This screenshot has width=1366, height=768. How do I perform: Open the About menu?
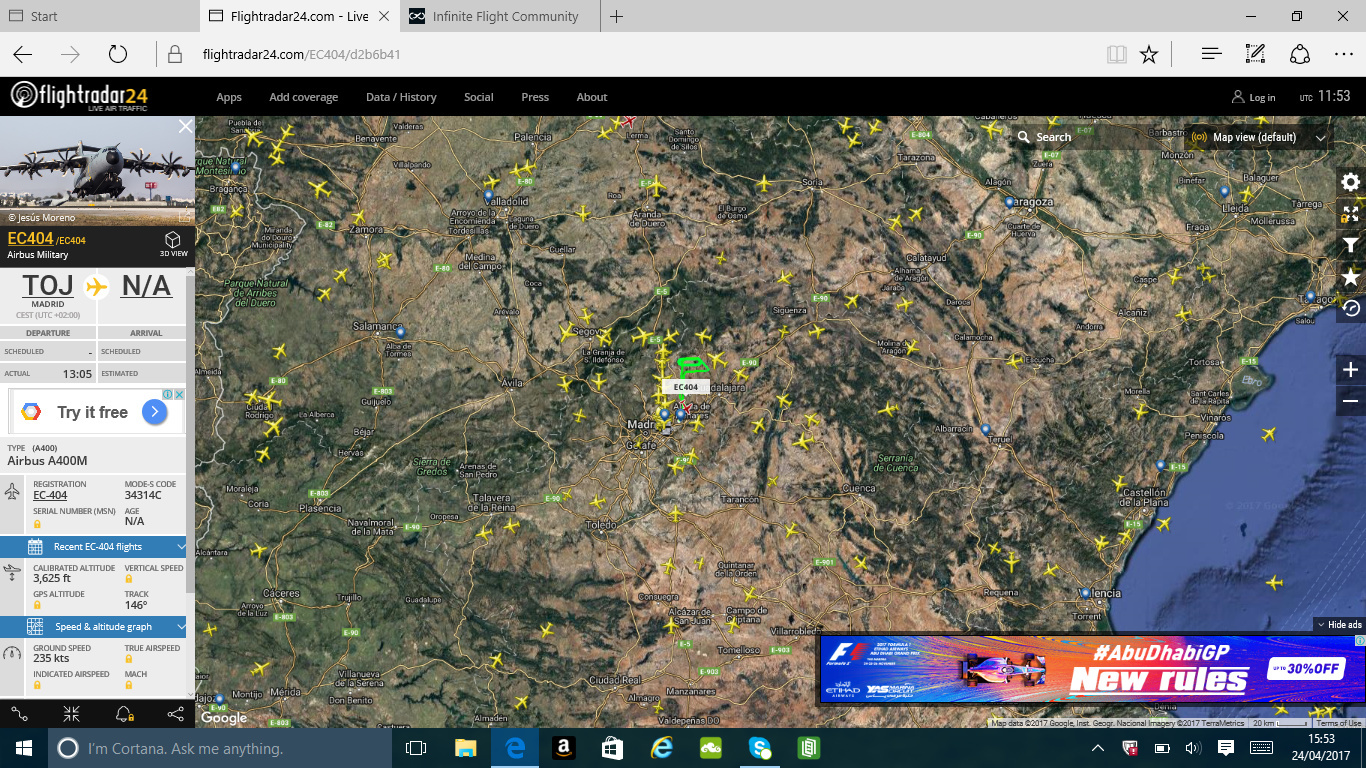point(592,97)
